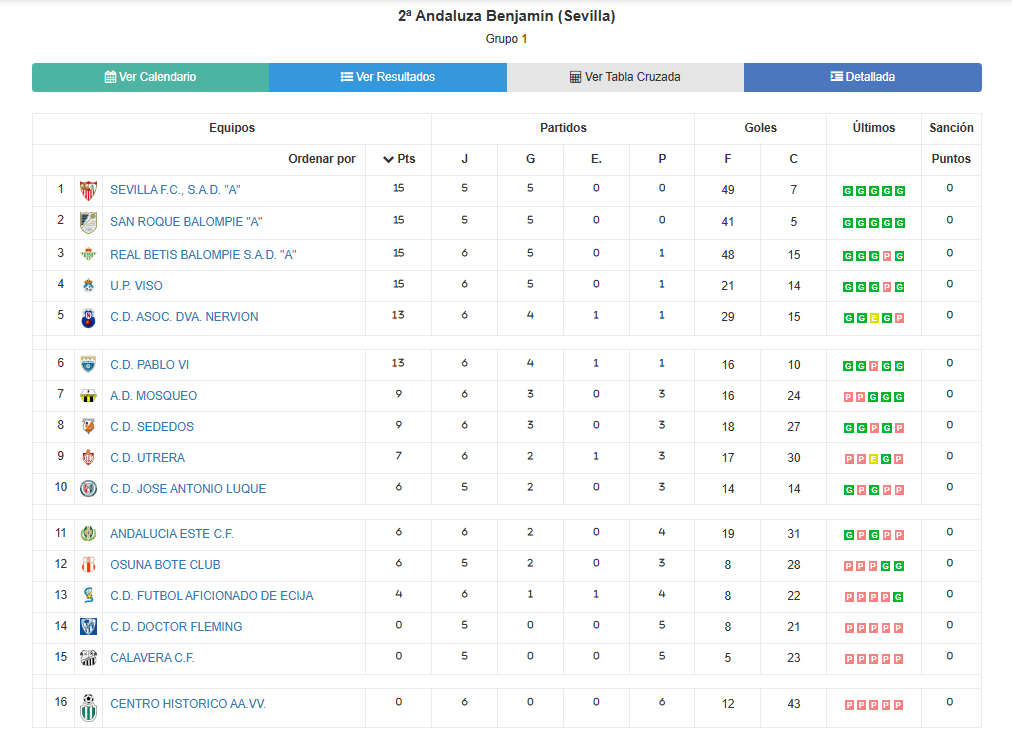Click list icon in Ver Resultados button
Image resolution: width=1012 pixels, height=742 pixels.
tap(347, 77)
